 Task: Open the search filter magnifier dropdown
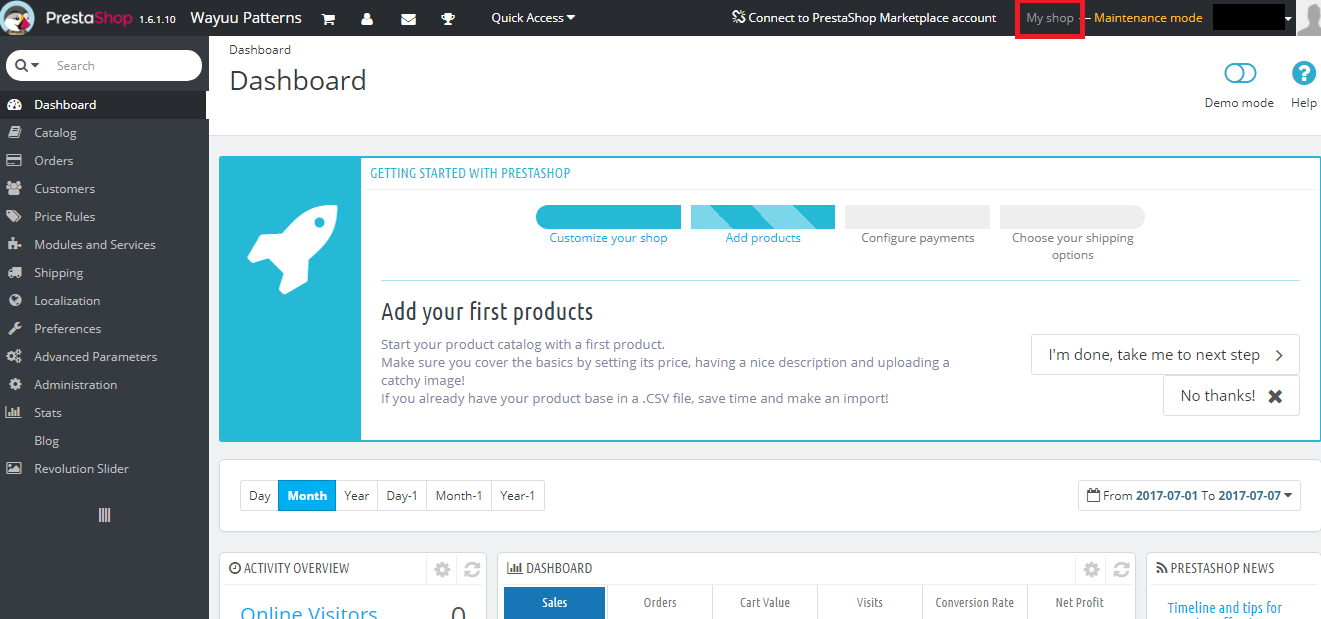pos(27,65)
